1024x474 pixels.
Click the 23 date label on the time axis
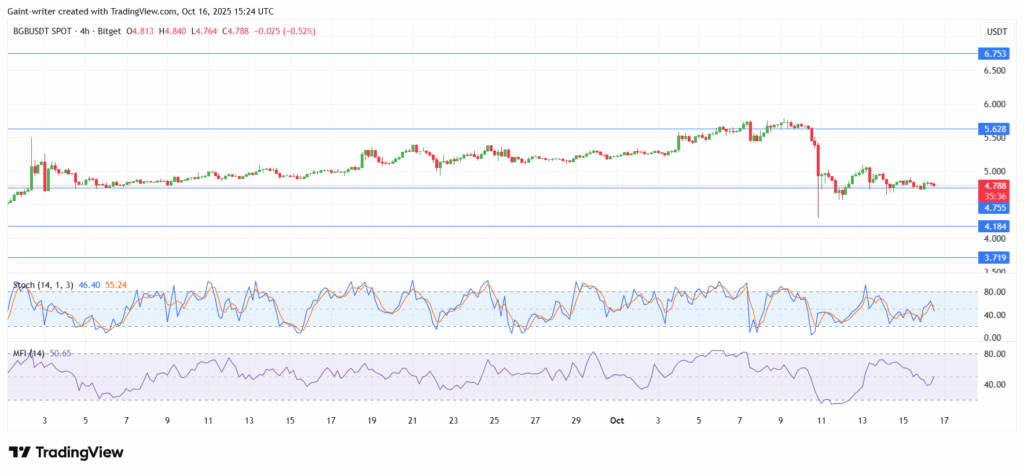pos(453,420)
